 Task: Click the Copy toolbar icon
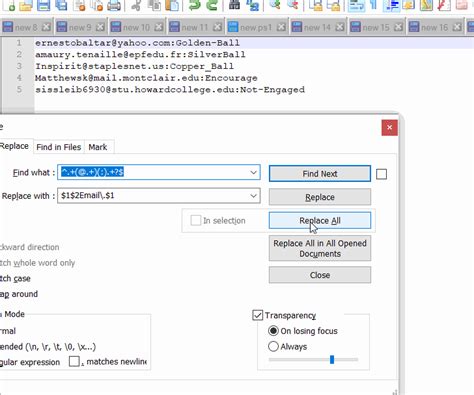(154, 5)
